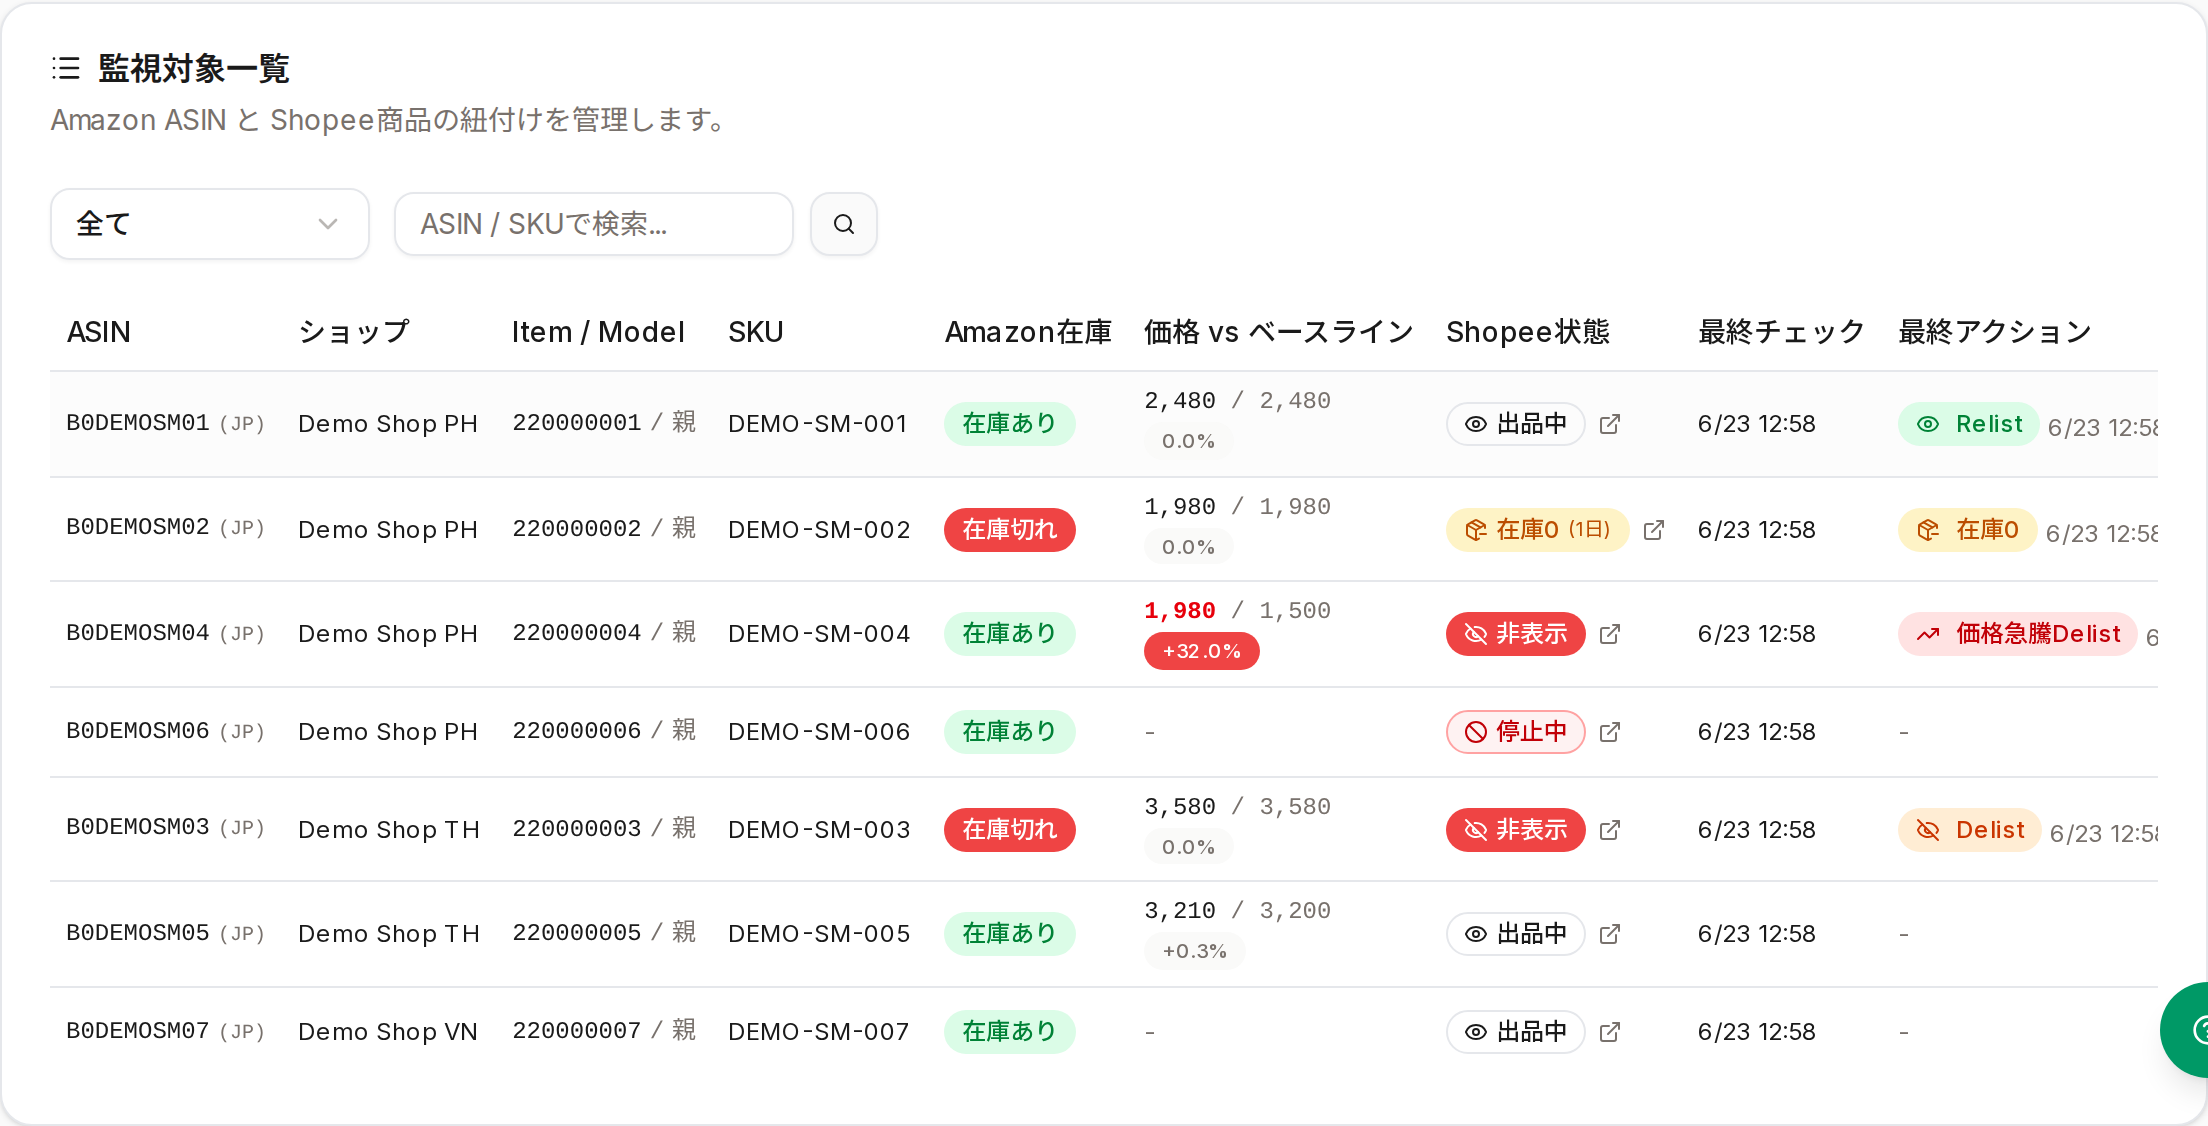This screenshot has width=2208, height=1126.
Task: Select ASIN B0DEMOSM03
Action: click(138, 828)
